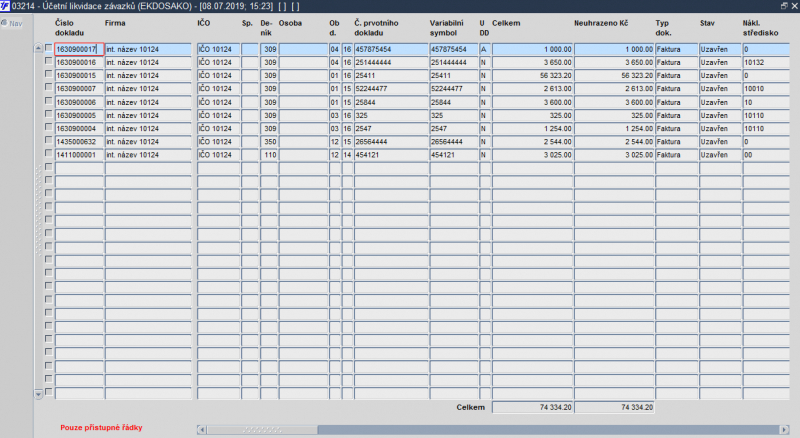Click Stav Uzavřen in row 1630900016

click(x=720, y=62)
